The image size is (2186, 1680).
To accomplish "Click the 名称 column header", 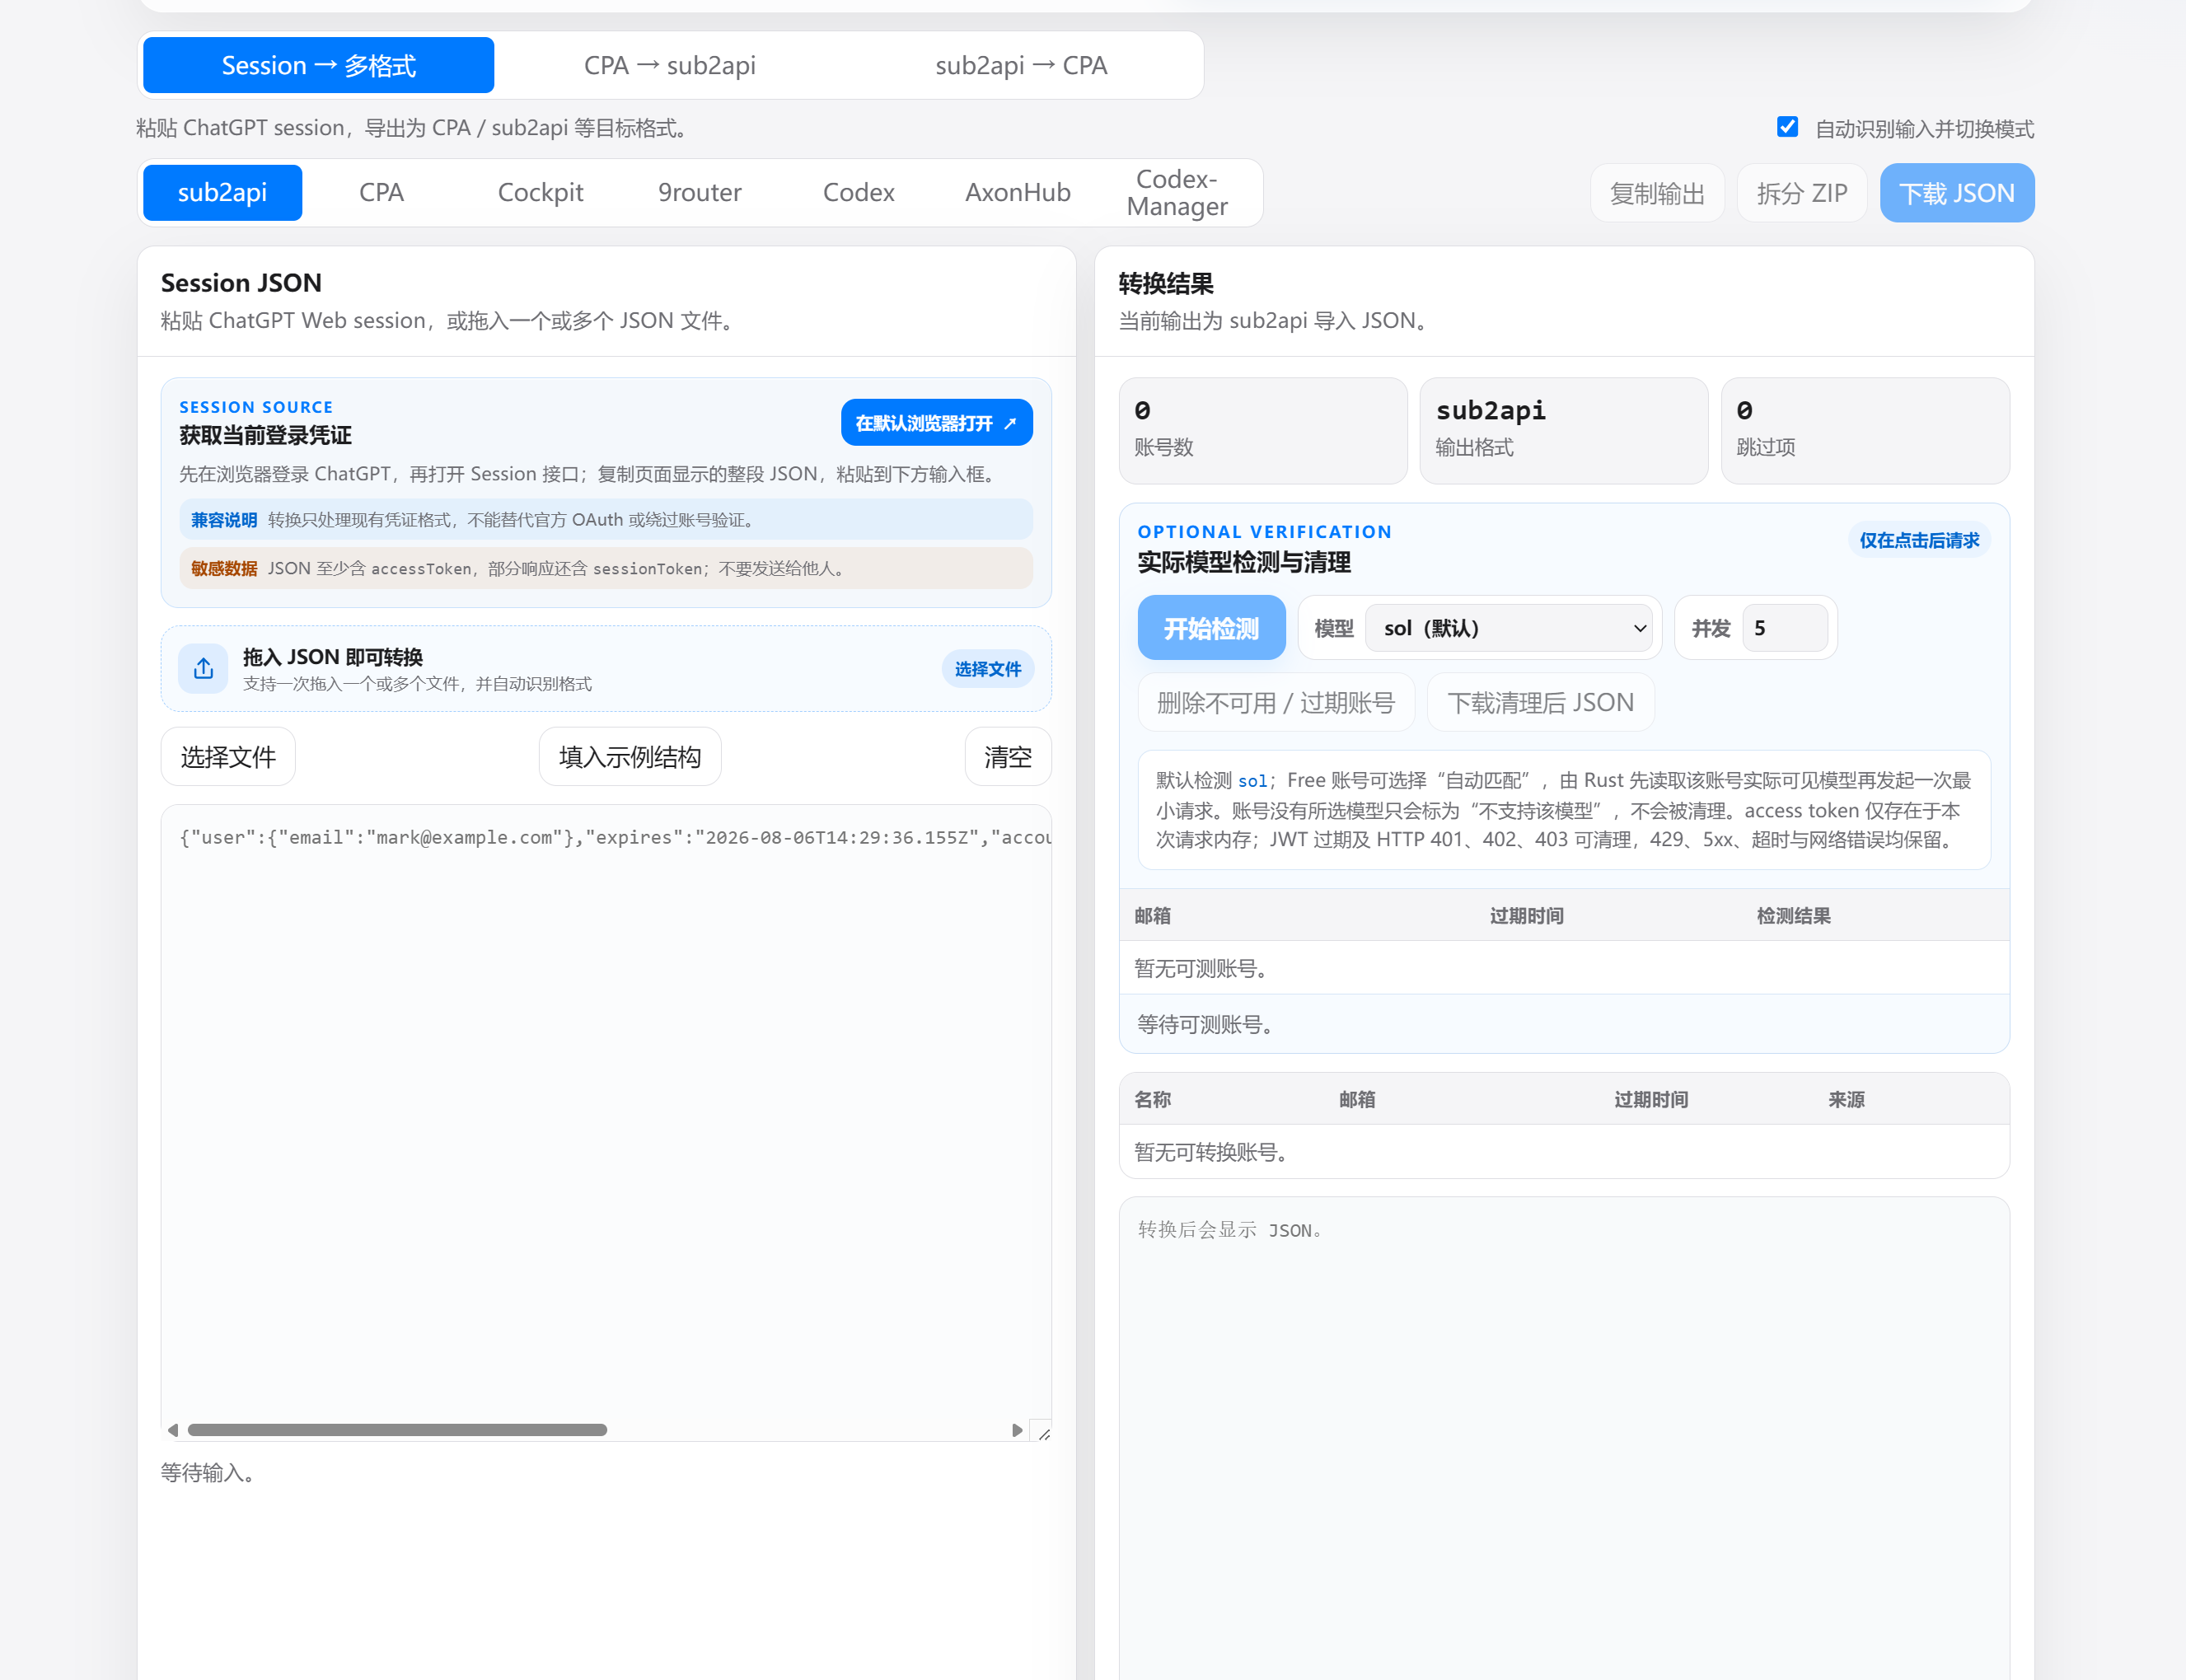I will (x=1153, y=1100).
